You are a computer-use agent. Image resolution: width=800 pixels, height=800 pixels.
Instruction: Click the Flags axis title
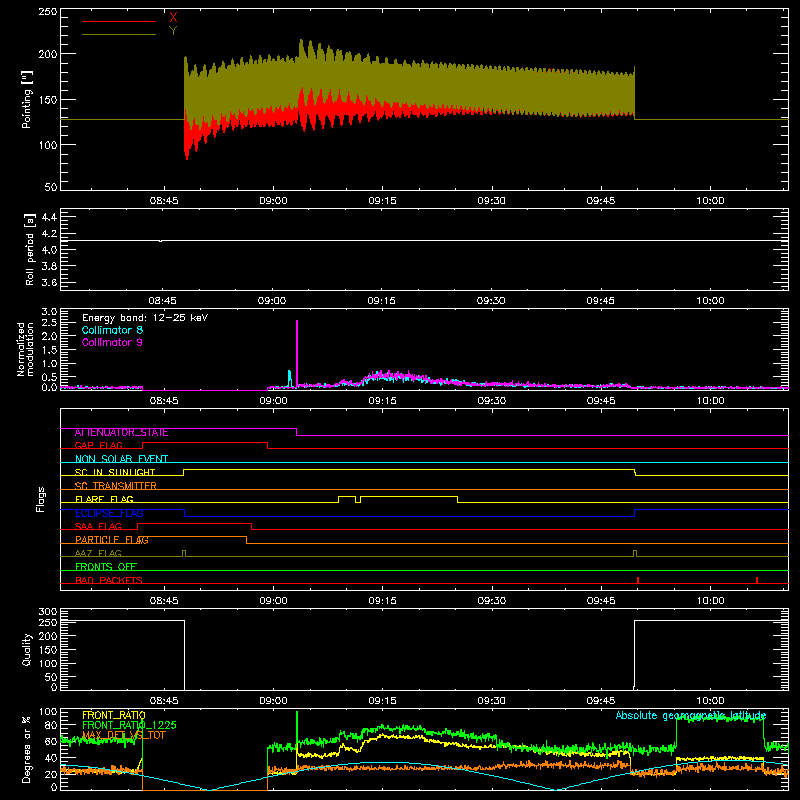[x=40, y=499]
